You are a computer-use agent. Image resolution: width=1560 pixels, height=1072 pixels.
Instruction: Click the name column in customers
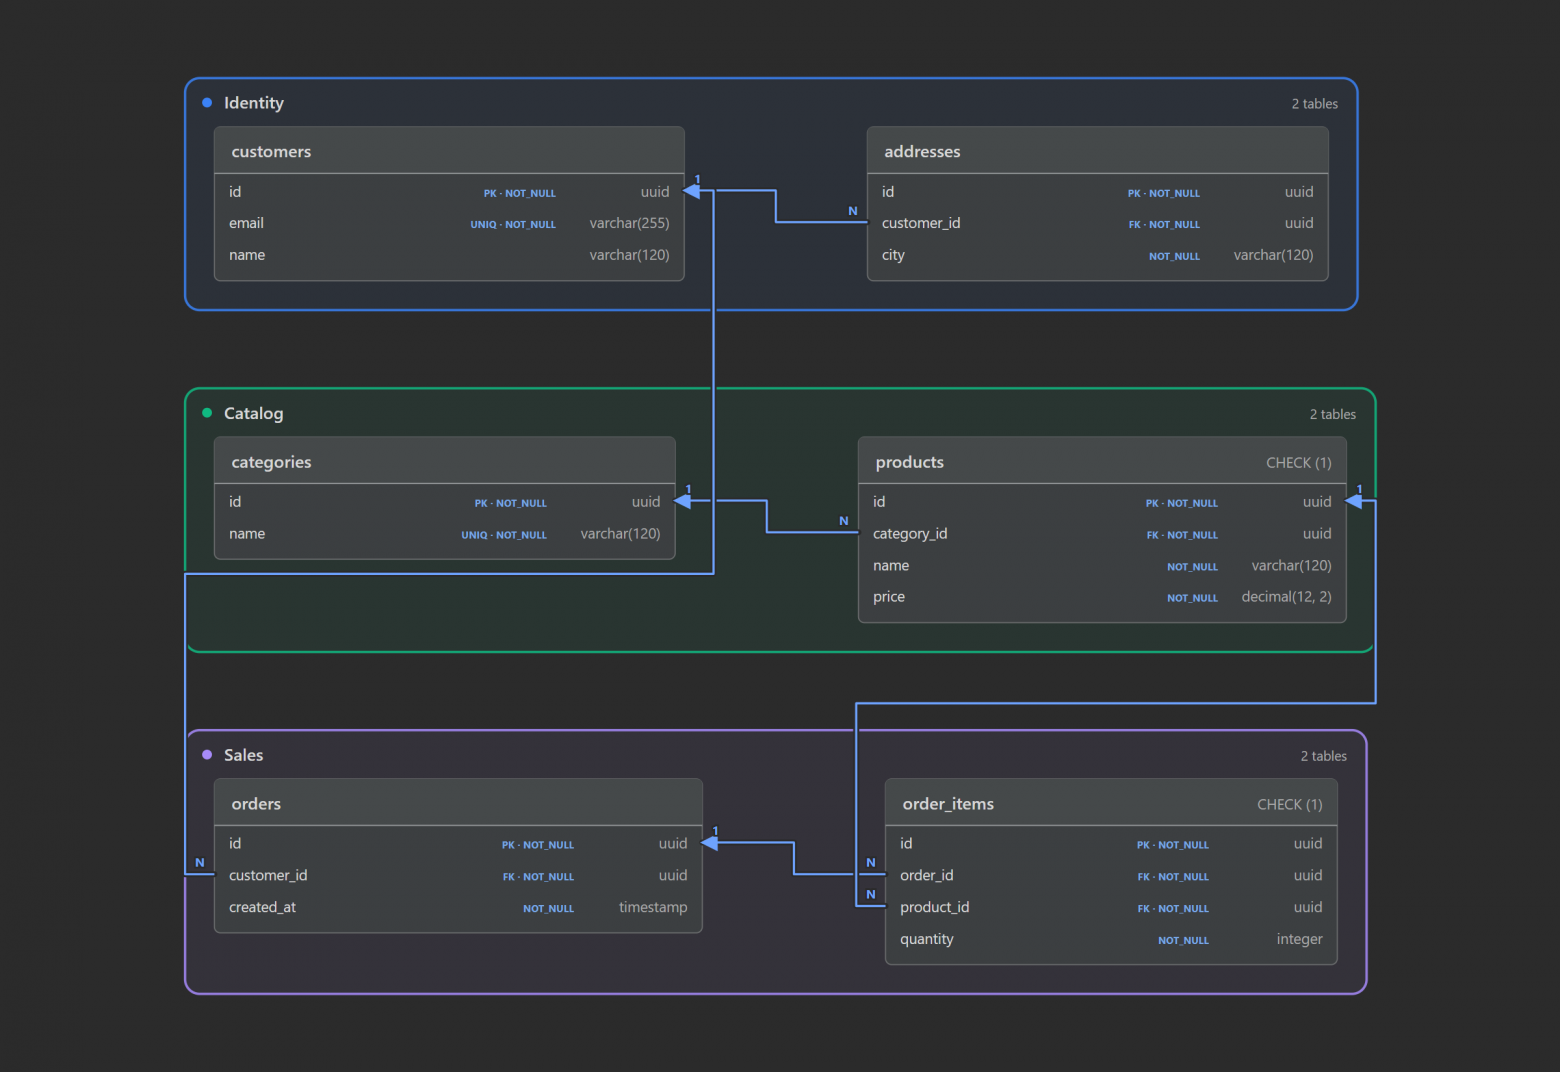point(449,255)
